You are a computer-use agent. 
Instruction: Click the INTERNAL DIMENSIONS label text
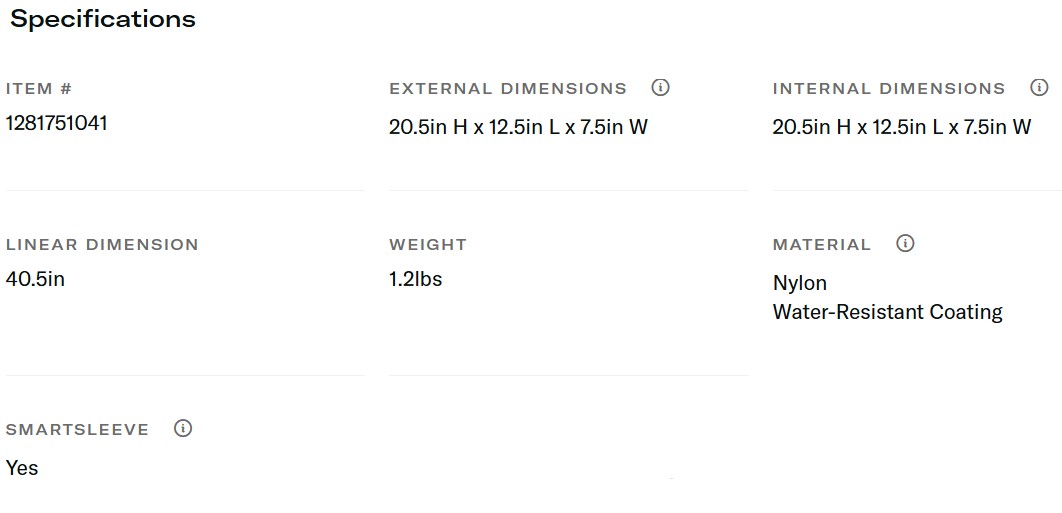coord(889,89)
